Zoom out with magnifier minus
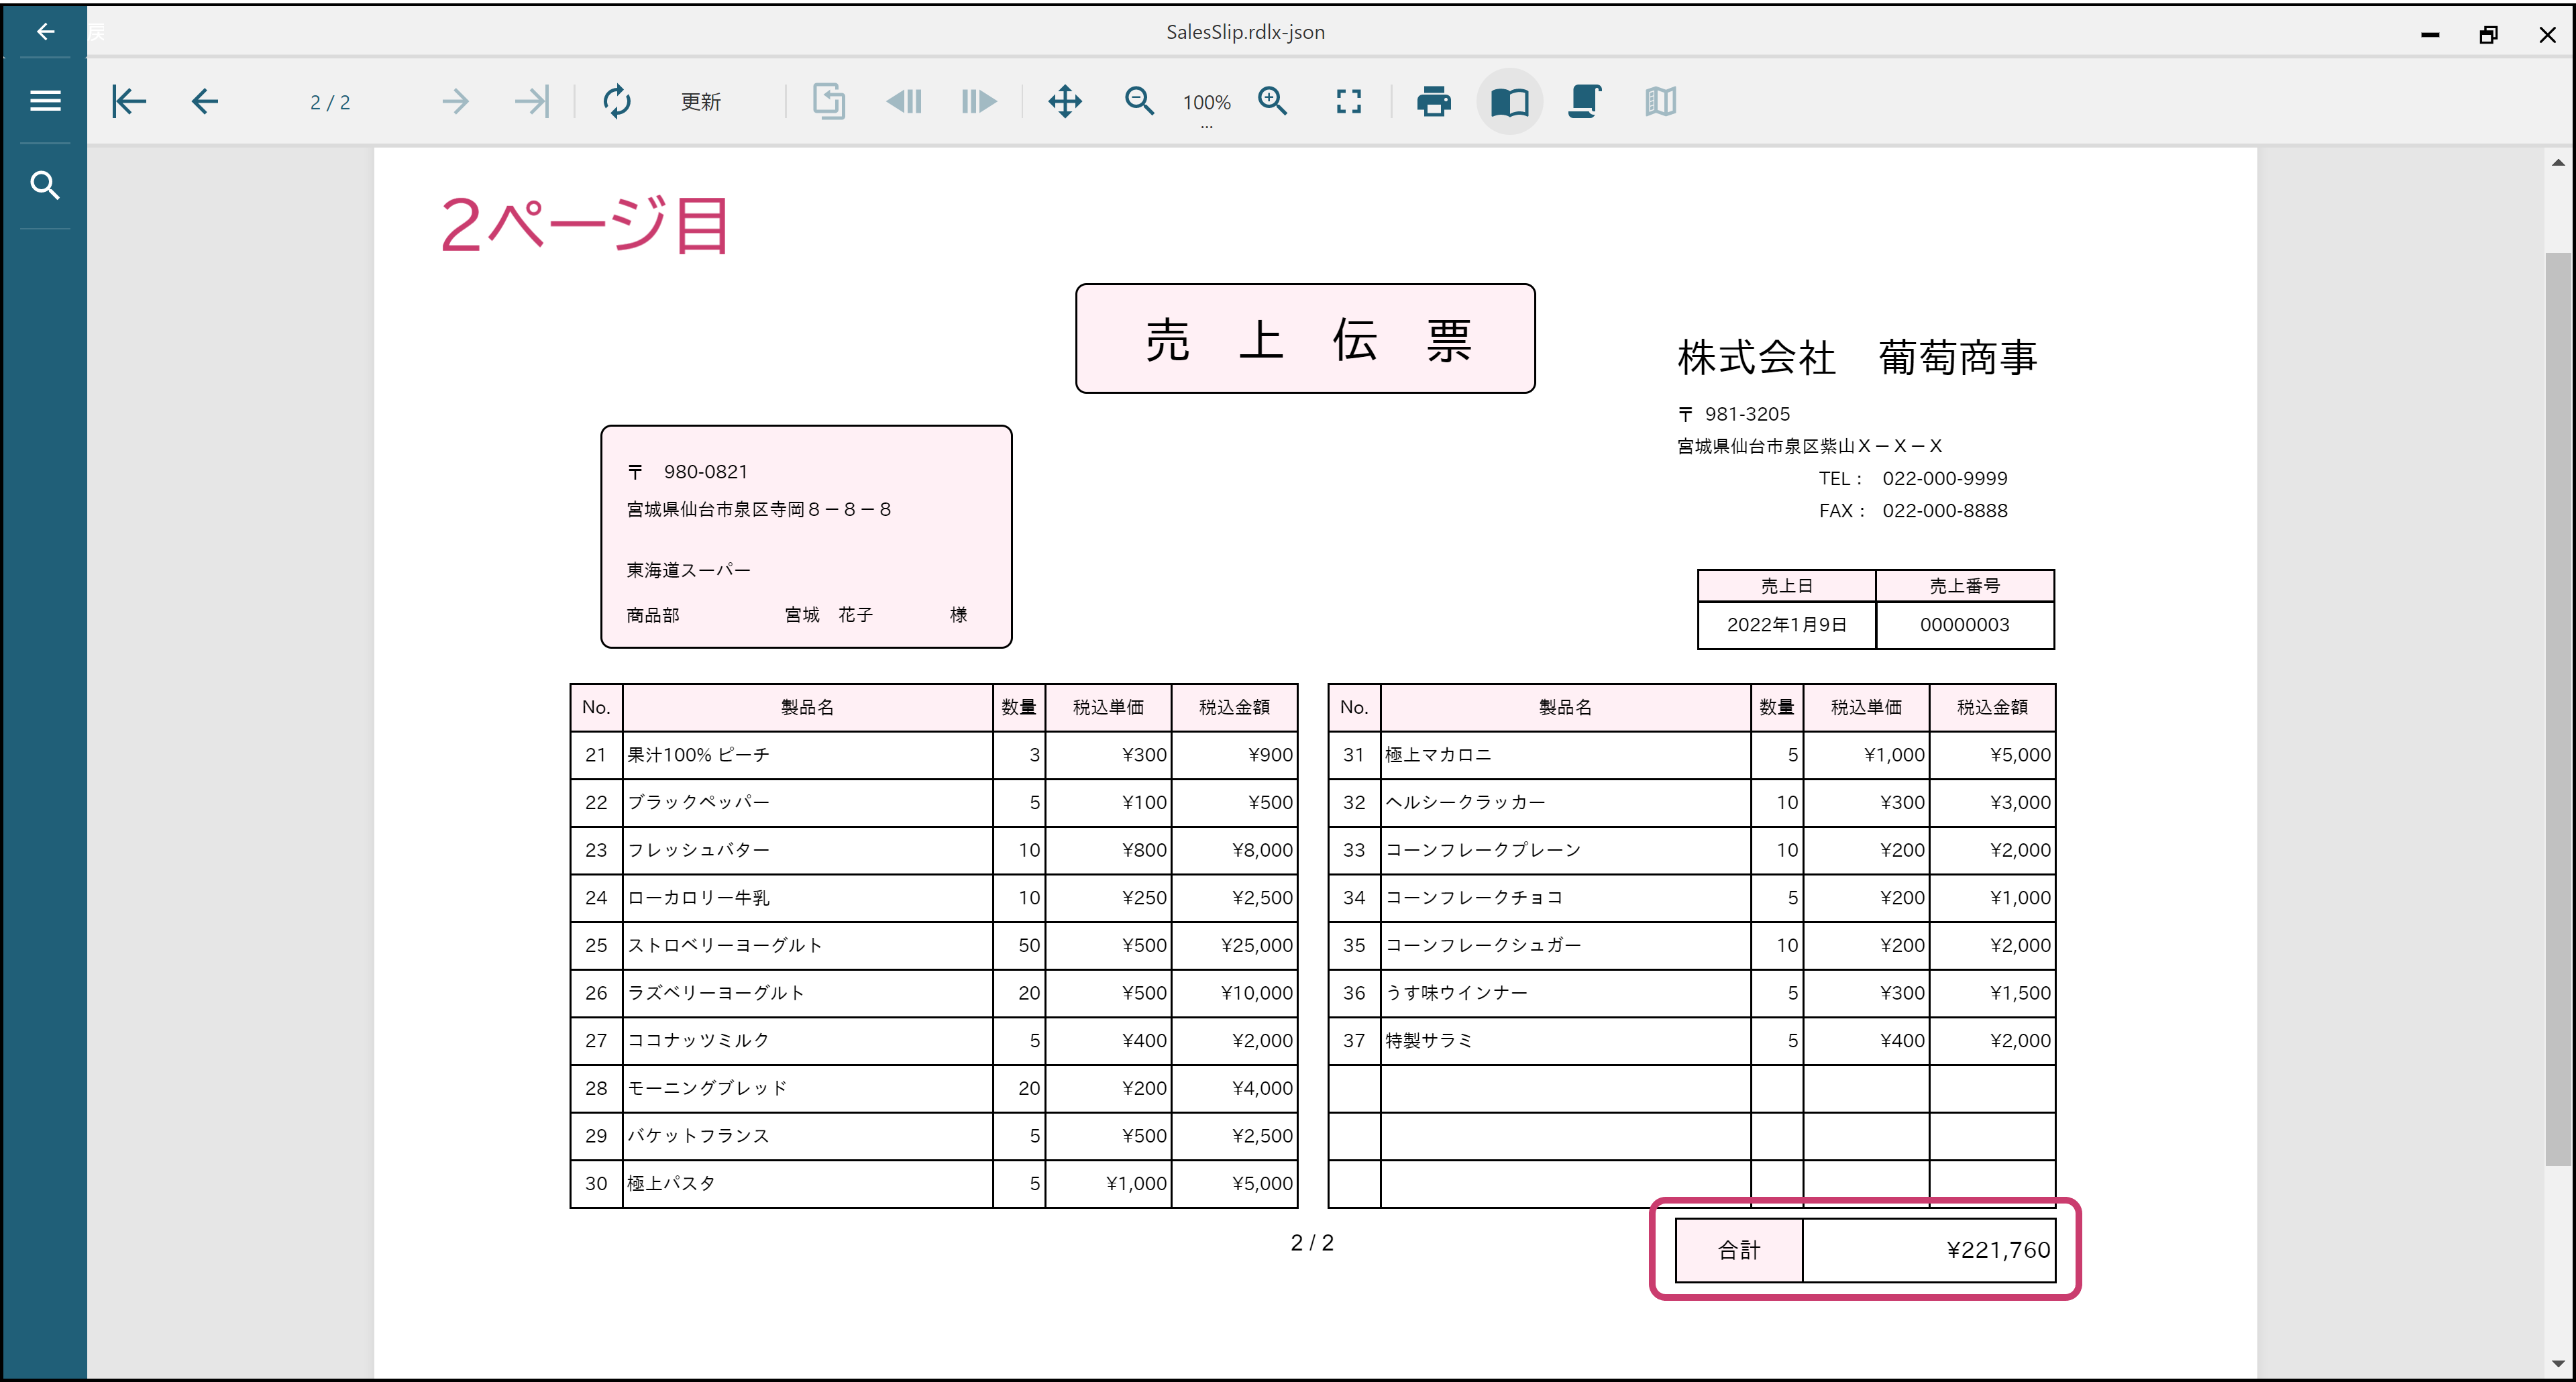2576x1382 pixels. pos(1139,101)
